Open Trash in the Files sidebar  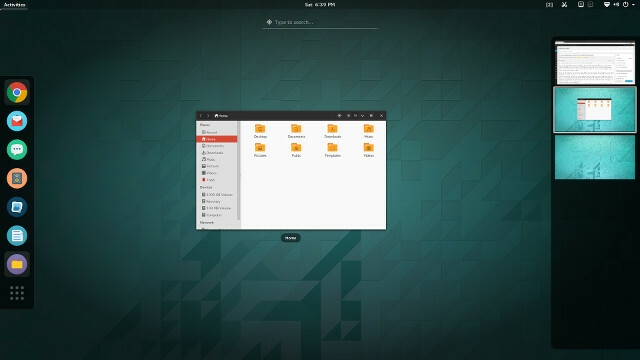(216, 180)
